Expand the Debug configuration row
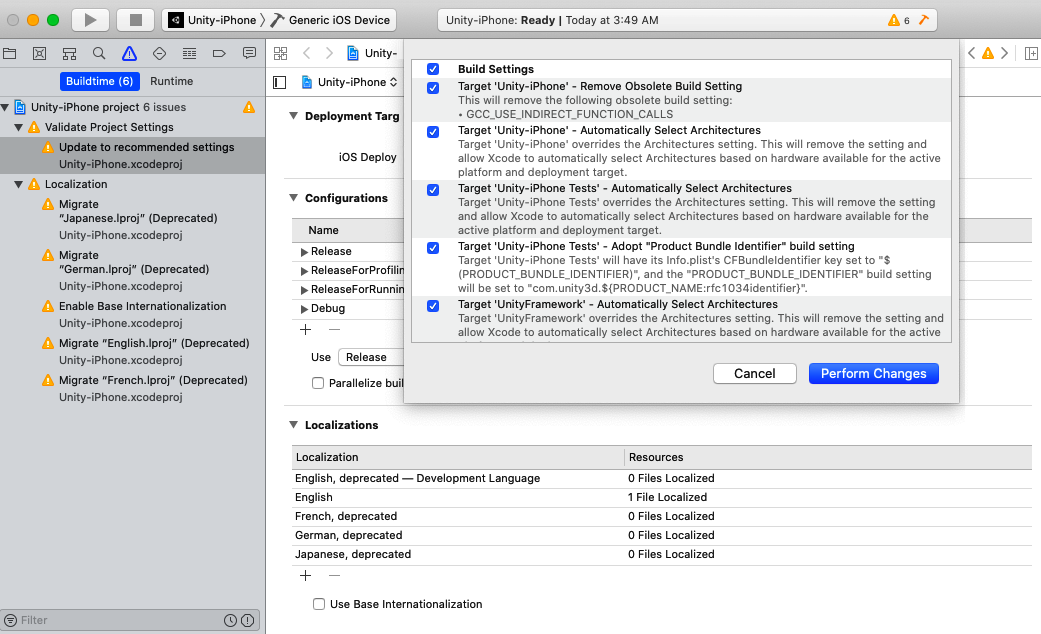The width and height of the screenshot is (1041, 634). pyautogui.click(x=304, y=309)
